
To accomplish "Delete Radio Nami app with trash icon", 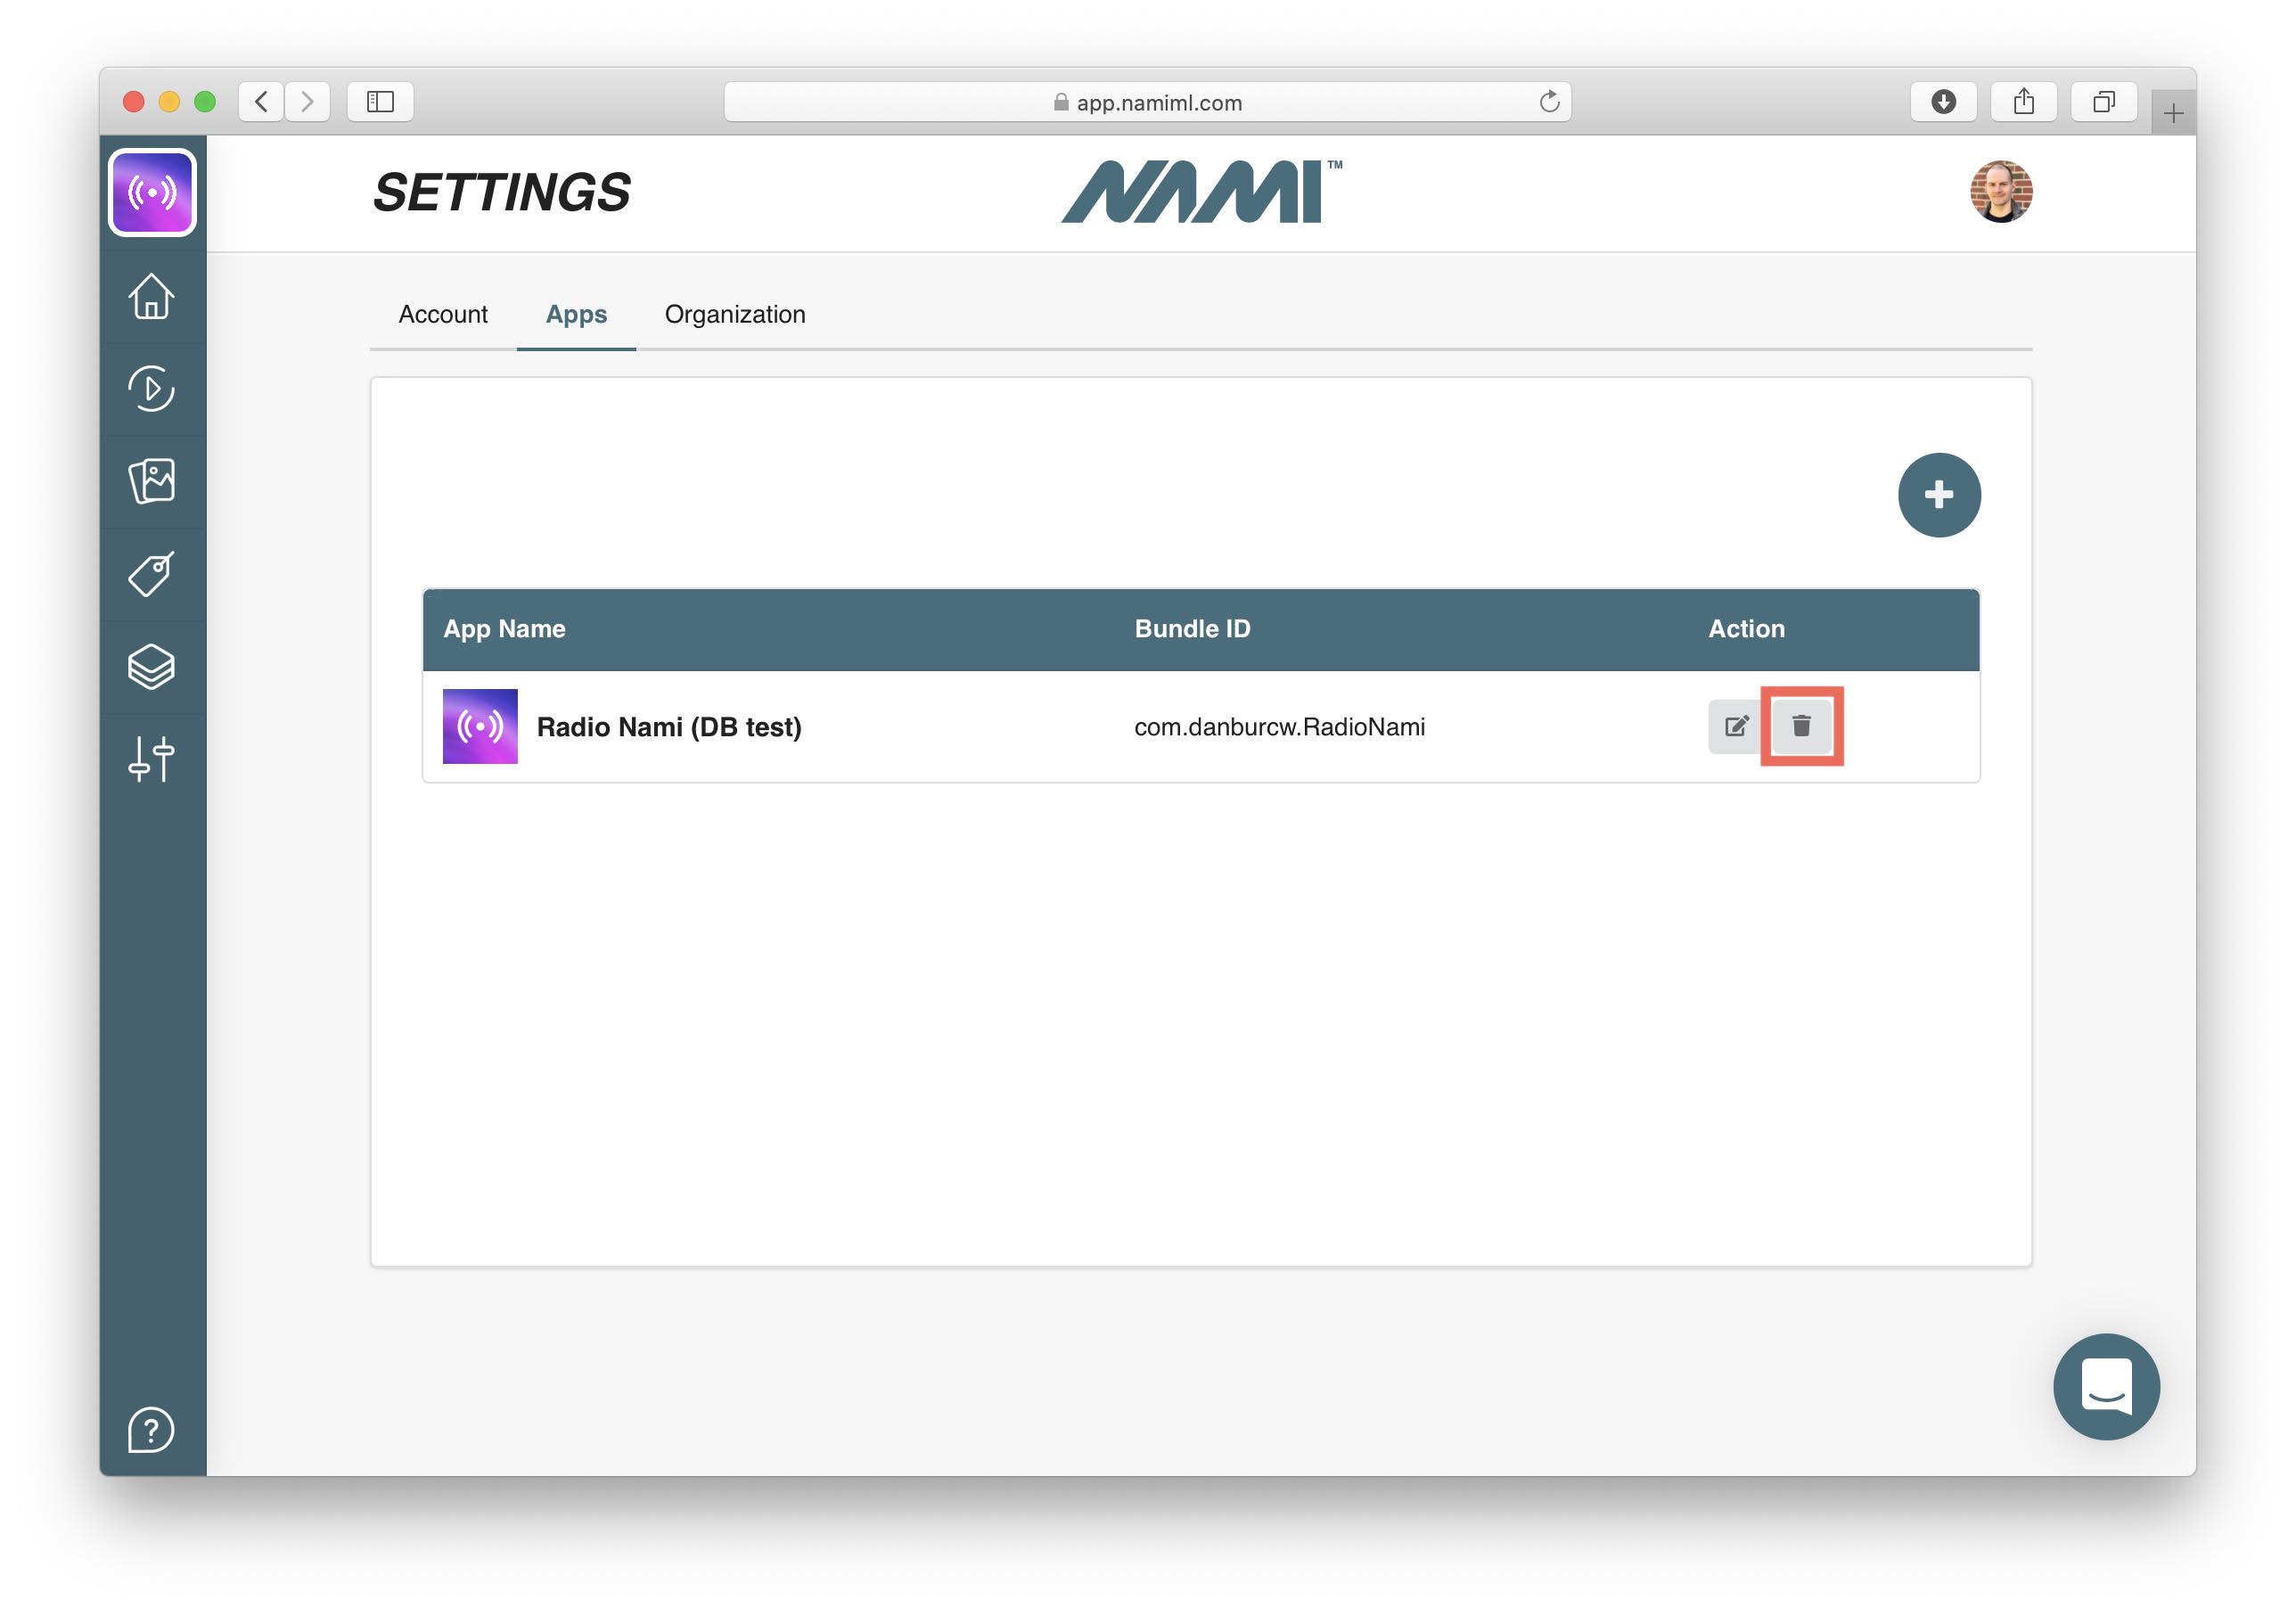I will [x=1801, y=726].
